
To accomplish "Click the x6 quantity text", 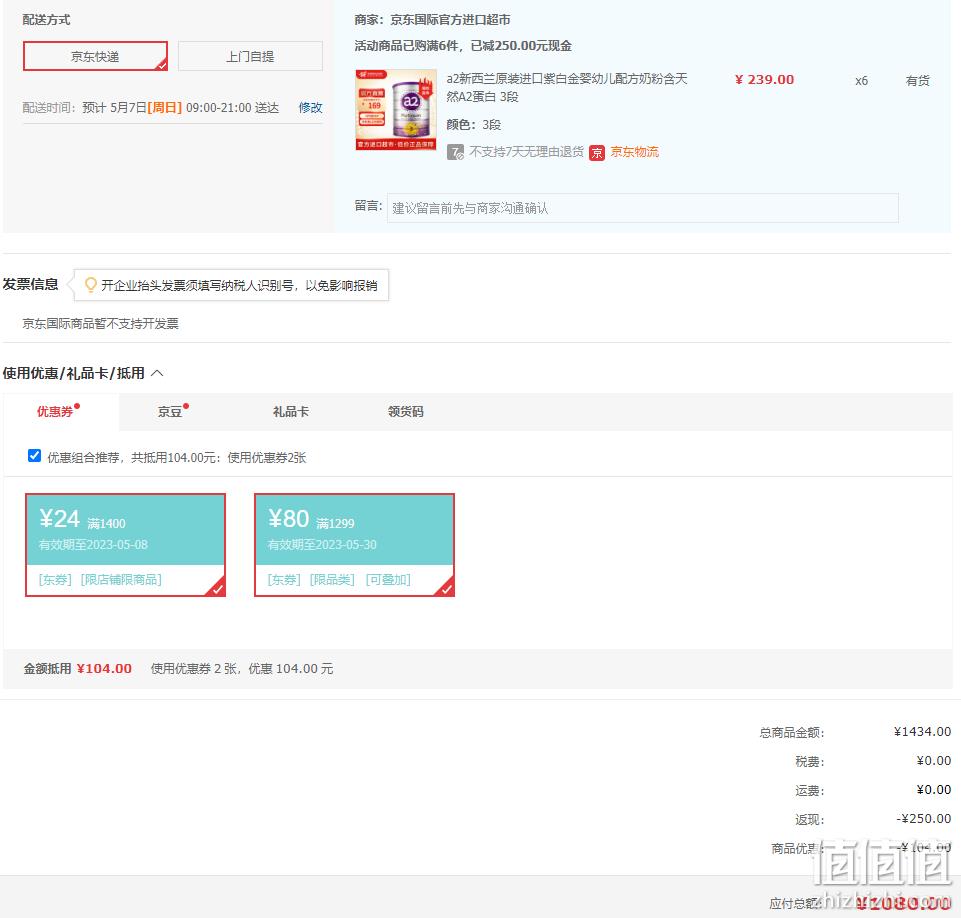I will point(861,81).
